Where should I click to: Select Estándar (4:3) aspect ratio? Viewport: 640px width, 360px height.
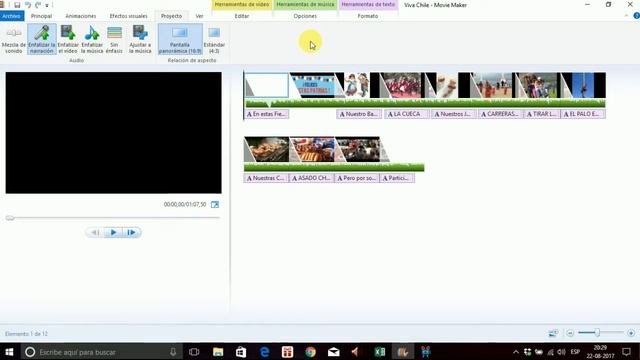(x=214, y=39)
